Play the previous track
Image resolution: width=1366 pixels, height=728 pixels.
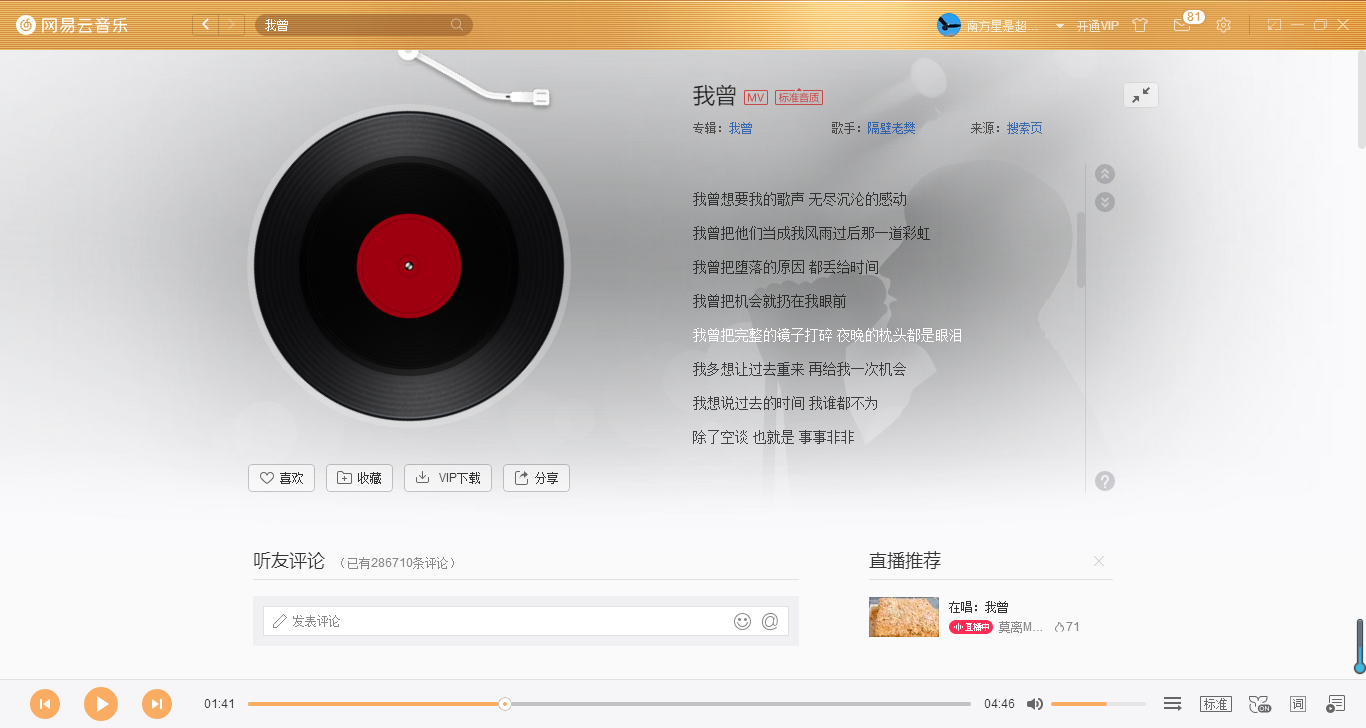pyautogui.click(x=45, y=704)
